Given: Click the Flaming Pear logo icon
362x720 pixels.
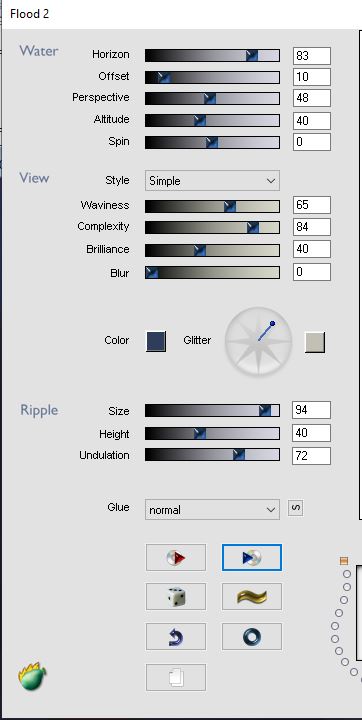Looking at the screenshot, I should [32, 676].
